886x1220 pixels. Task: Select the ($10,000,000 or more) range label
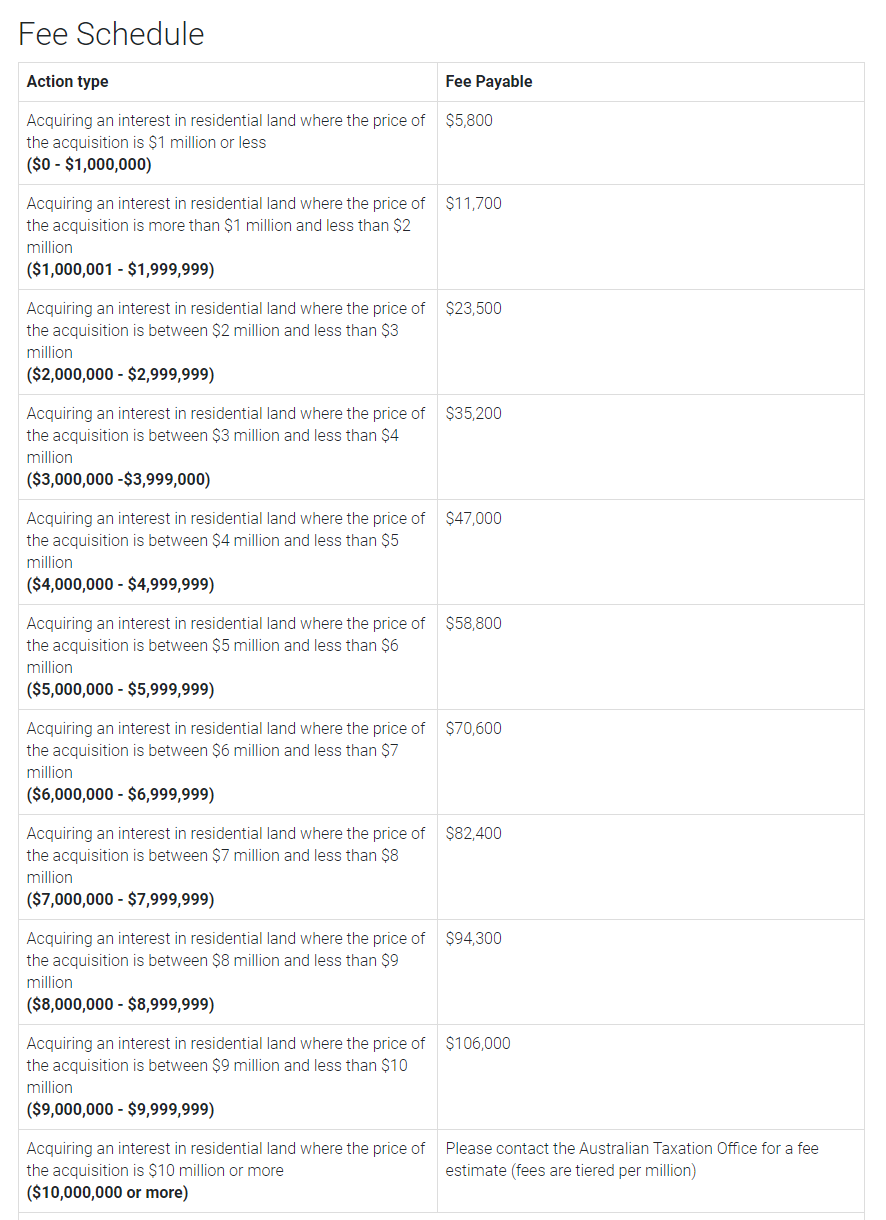pos(107,1193)
